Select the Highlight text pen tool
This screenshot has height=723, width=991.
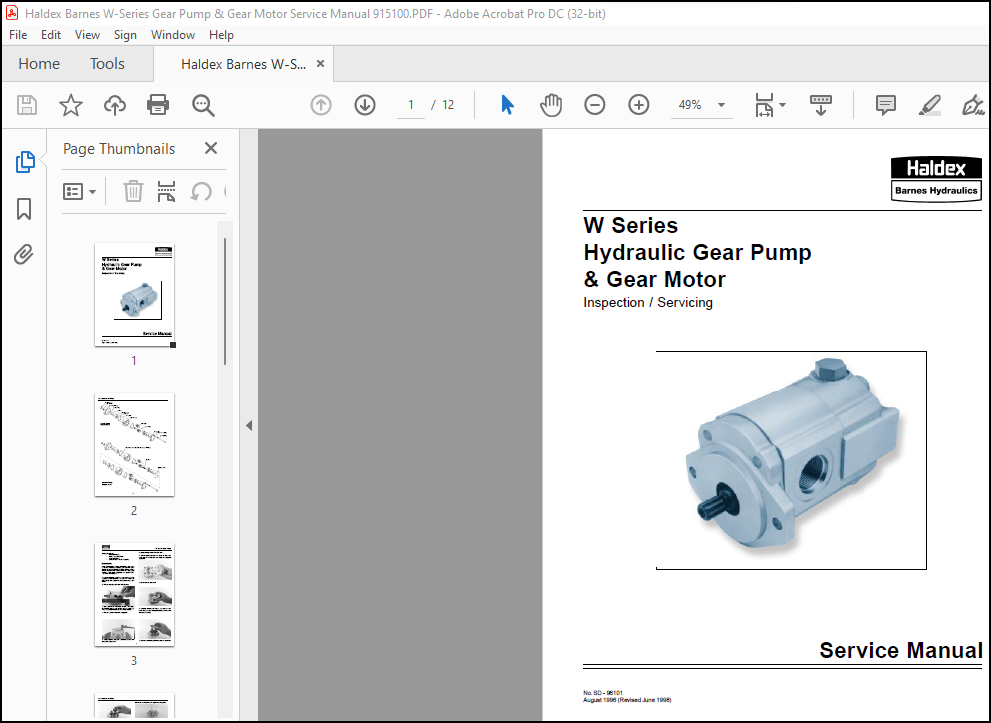click(x=929, y=105)
